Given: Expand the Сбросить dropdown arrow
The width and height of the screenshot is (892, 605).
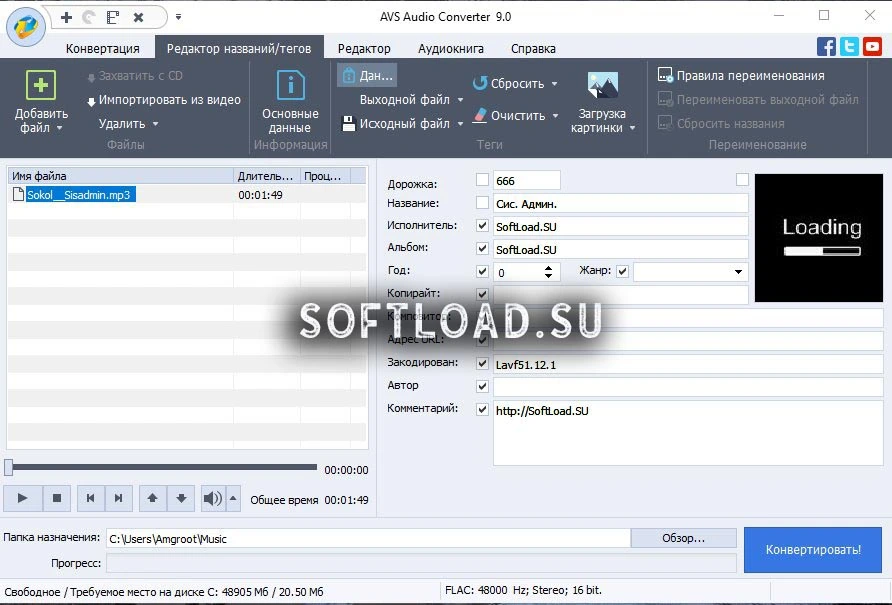Looking at the screenshot, I should pyautogui.click(x=555, y=84).
